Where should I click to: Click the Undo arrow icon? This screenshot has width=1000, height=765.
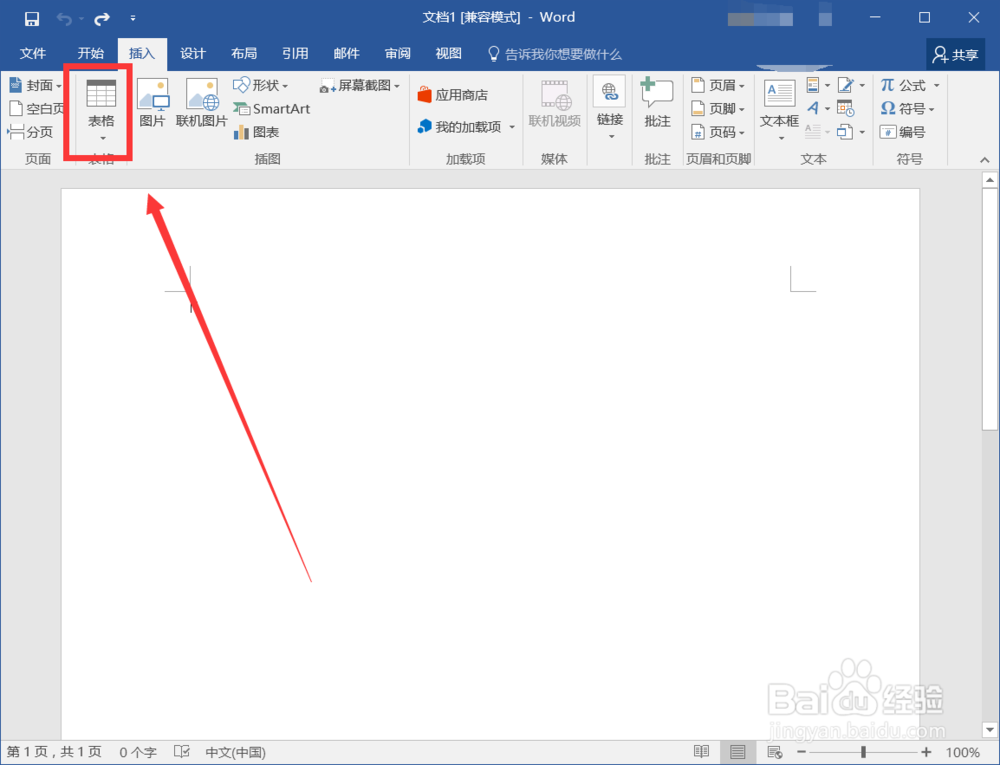(64, 18)
